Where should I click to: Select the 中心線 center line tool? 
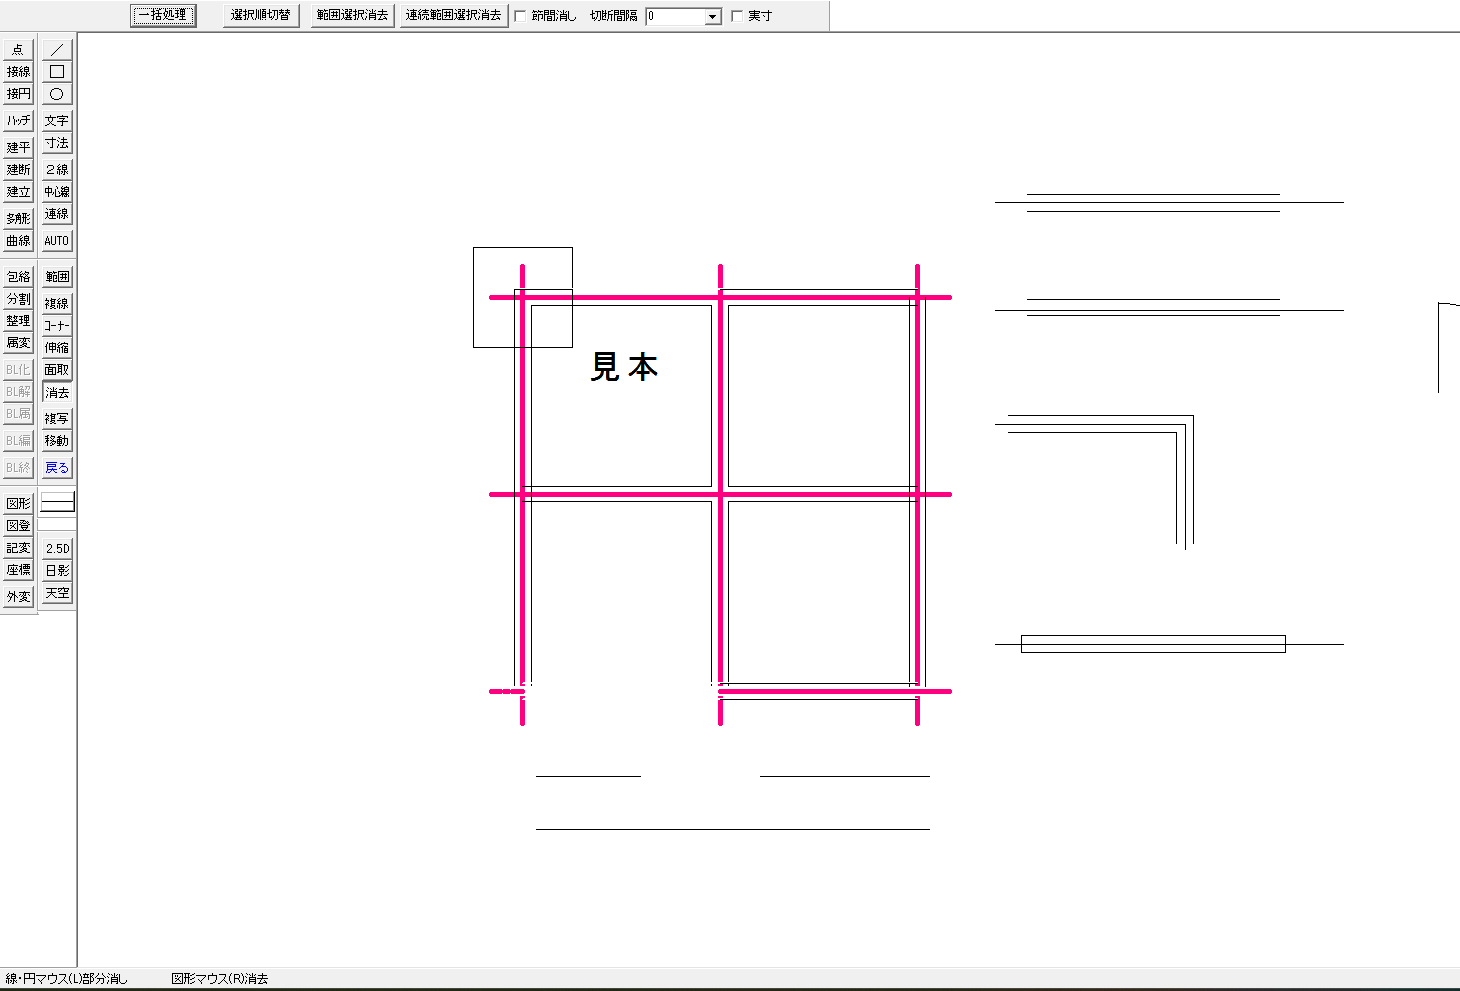click(57, 191)
